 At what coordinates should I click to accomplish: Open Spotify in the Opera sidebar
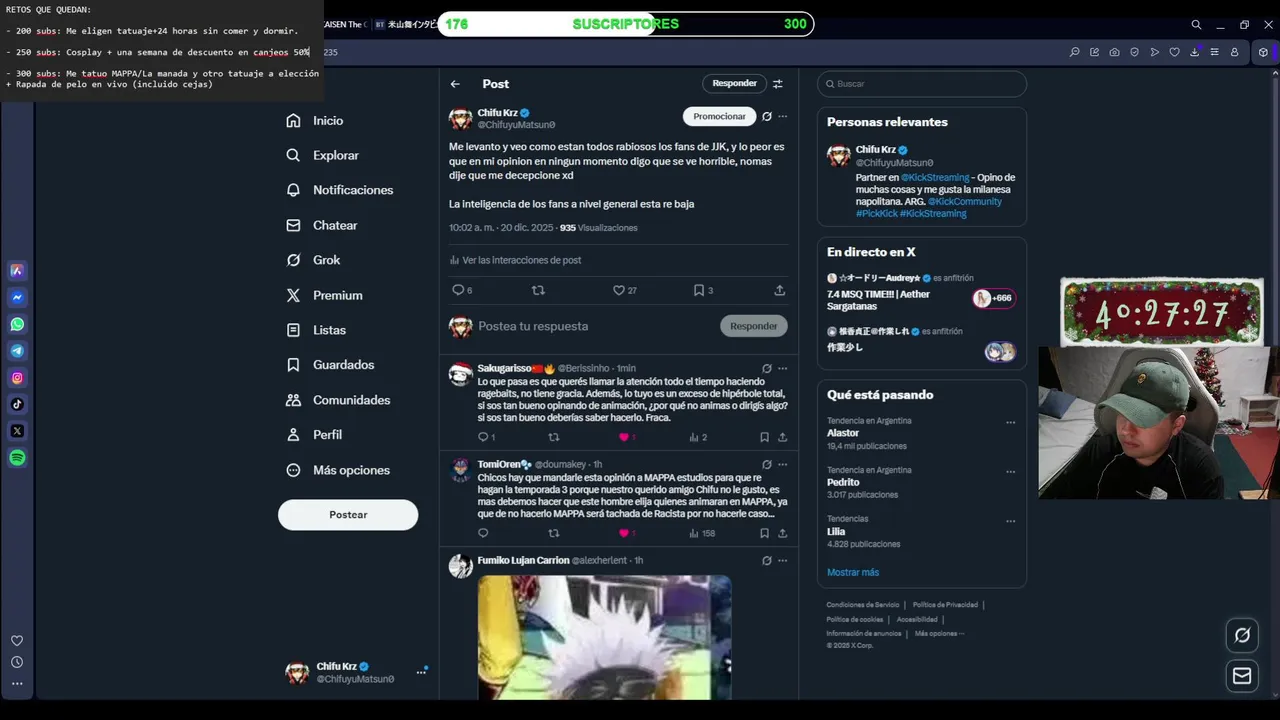(17, 458)
